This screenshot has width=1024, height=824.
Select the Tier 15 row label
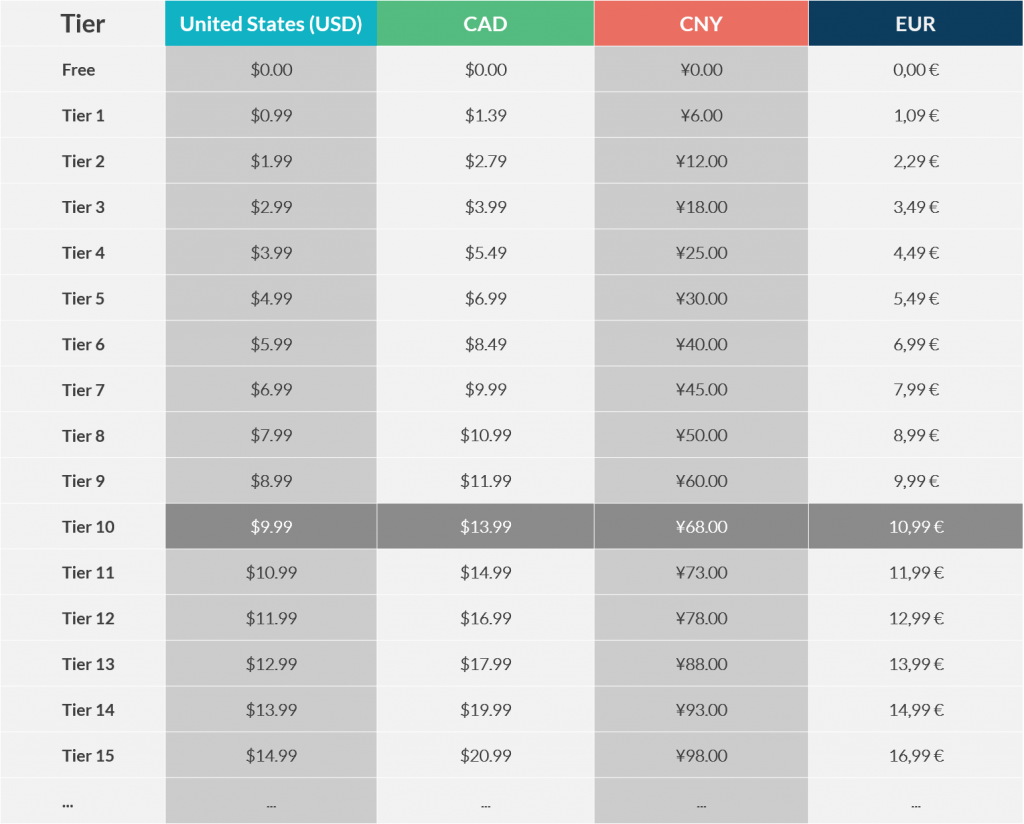88,755
